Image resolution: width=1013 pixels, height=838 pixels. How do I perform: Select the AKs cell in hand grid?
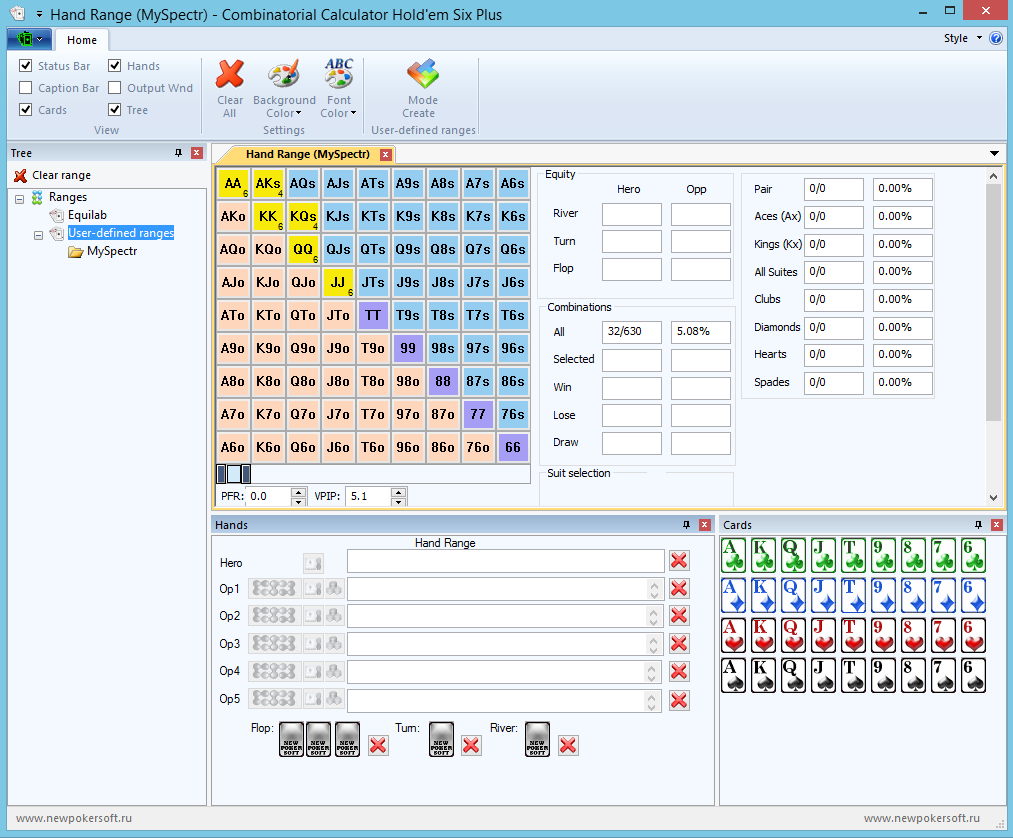[x=268, y=184]
